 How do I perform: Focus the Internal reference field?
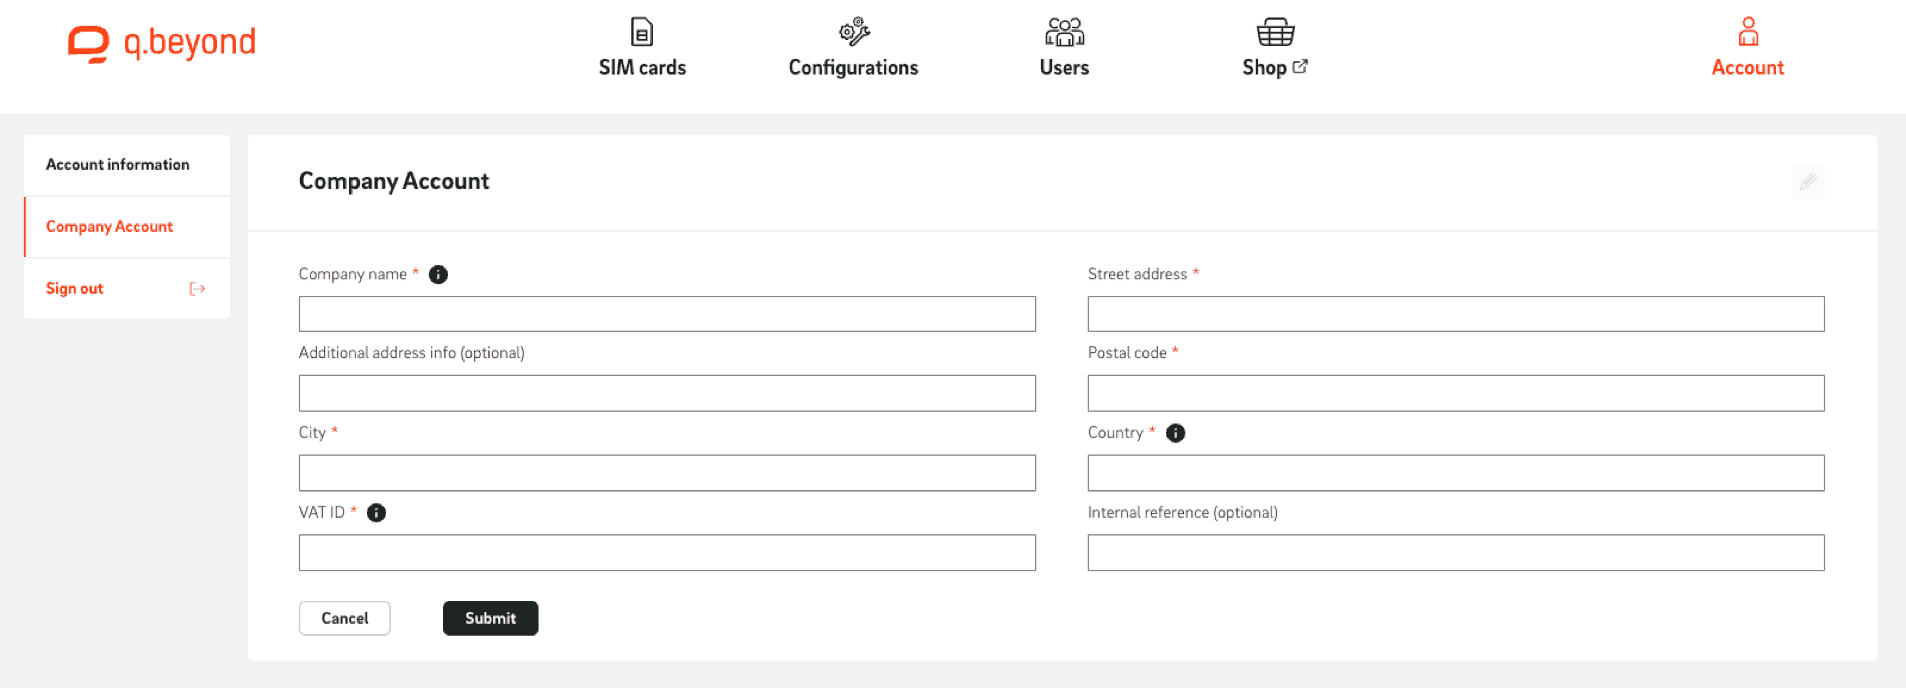1455,553
